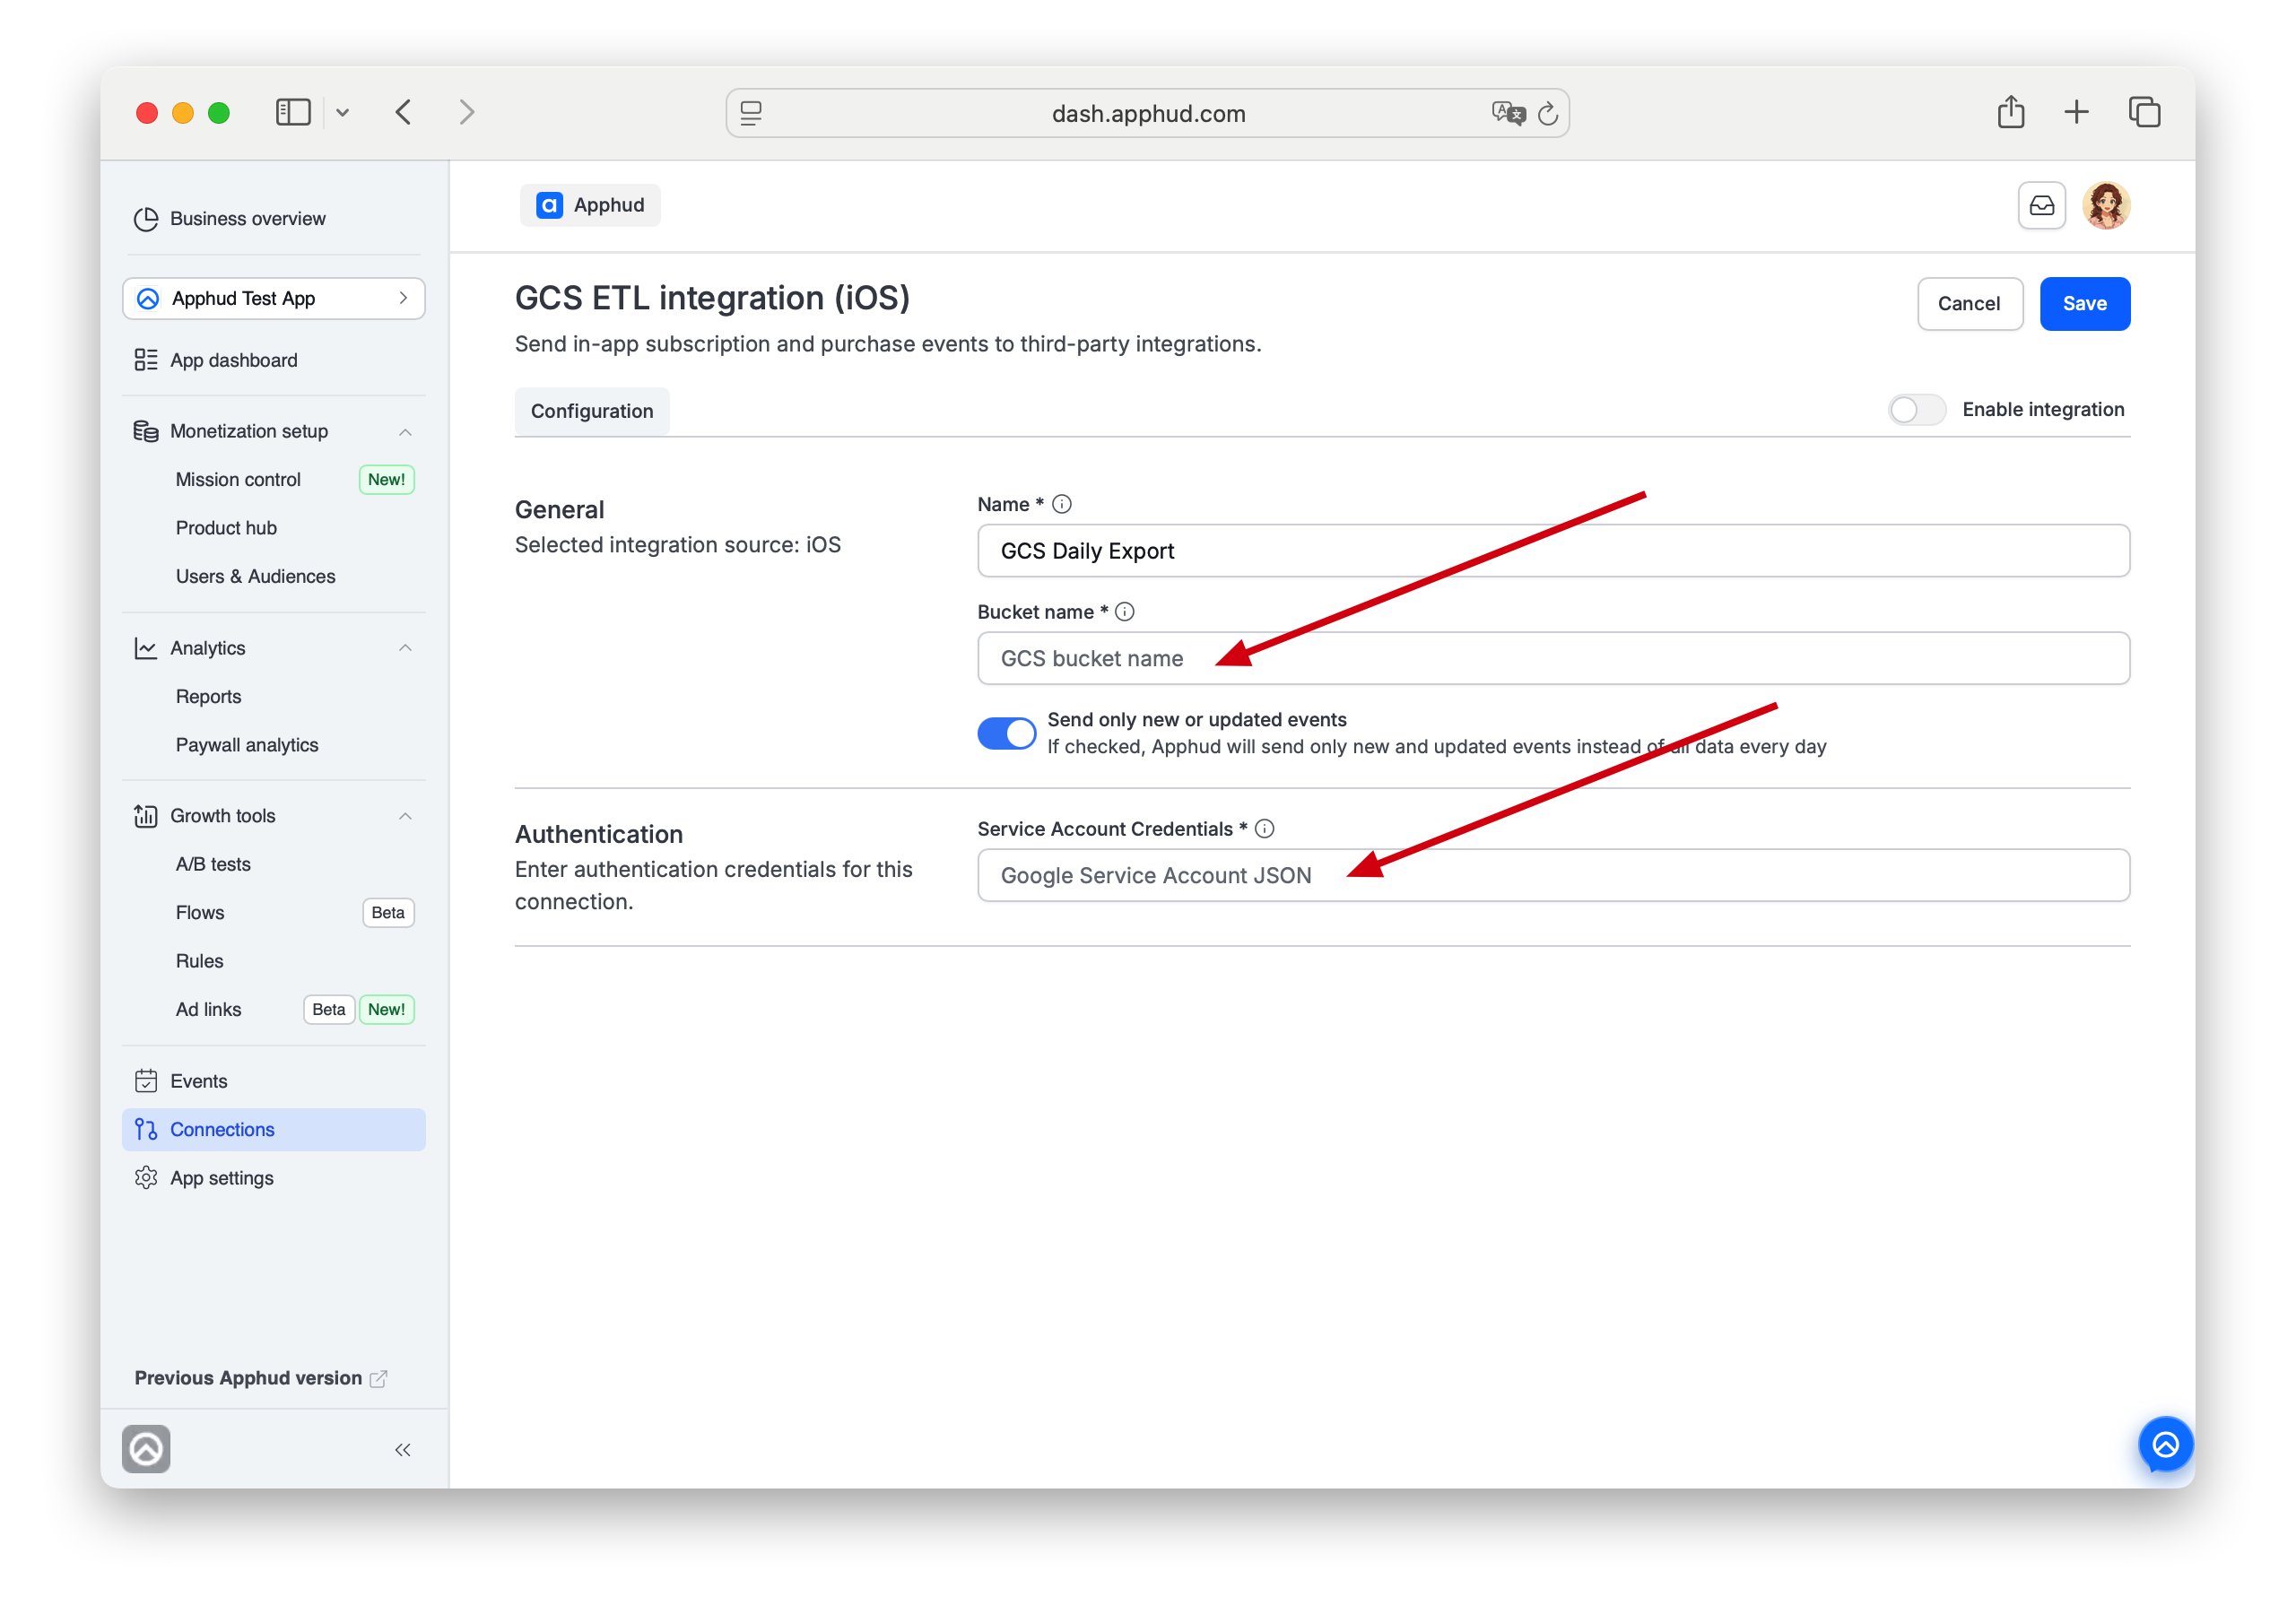The image size is (2296, 1623).
Task: Click the Apphud breadcrumb chip
Action: (590, 205)
